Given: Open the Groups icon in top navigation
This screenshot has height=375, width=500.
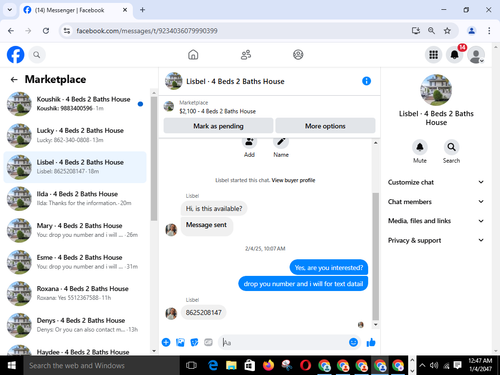Looking at the screenshot, I should (298, 54).
